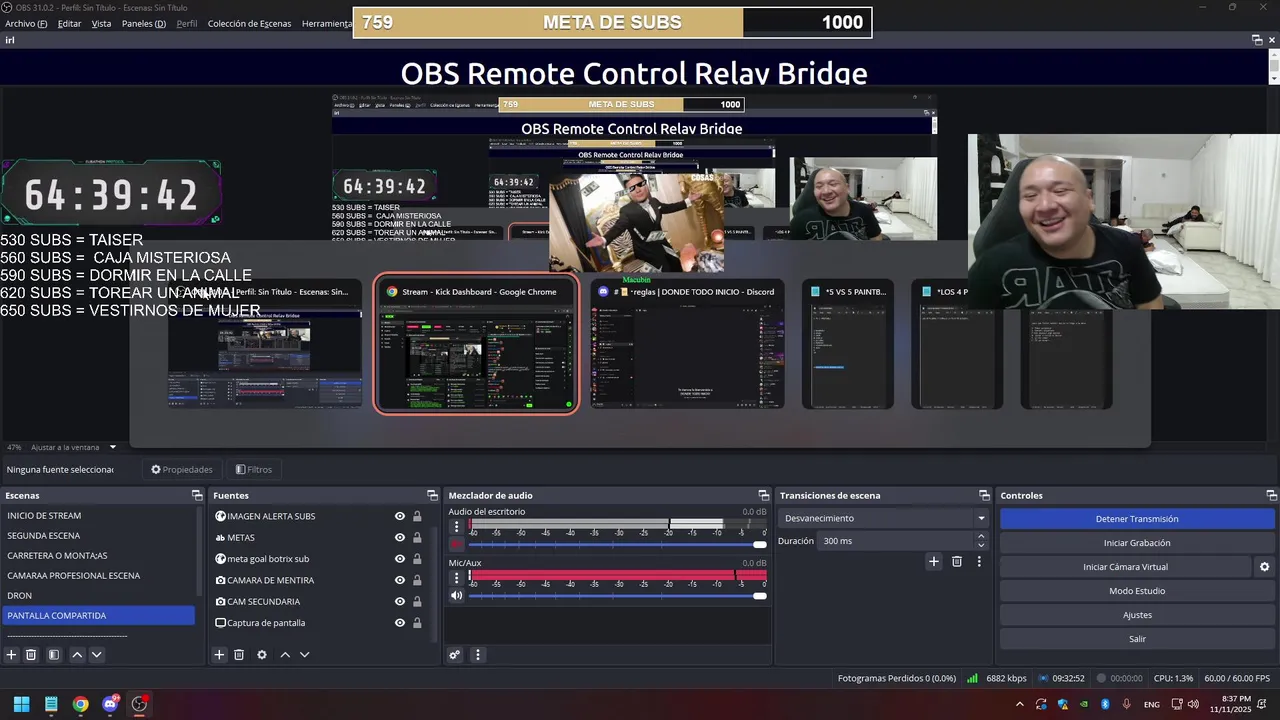1280x720 pixels.
Task: Increase transition duration with up arrow
Action: point(981,536)
